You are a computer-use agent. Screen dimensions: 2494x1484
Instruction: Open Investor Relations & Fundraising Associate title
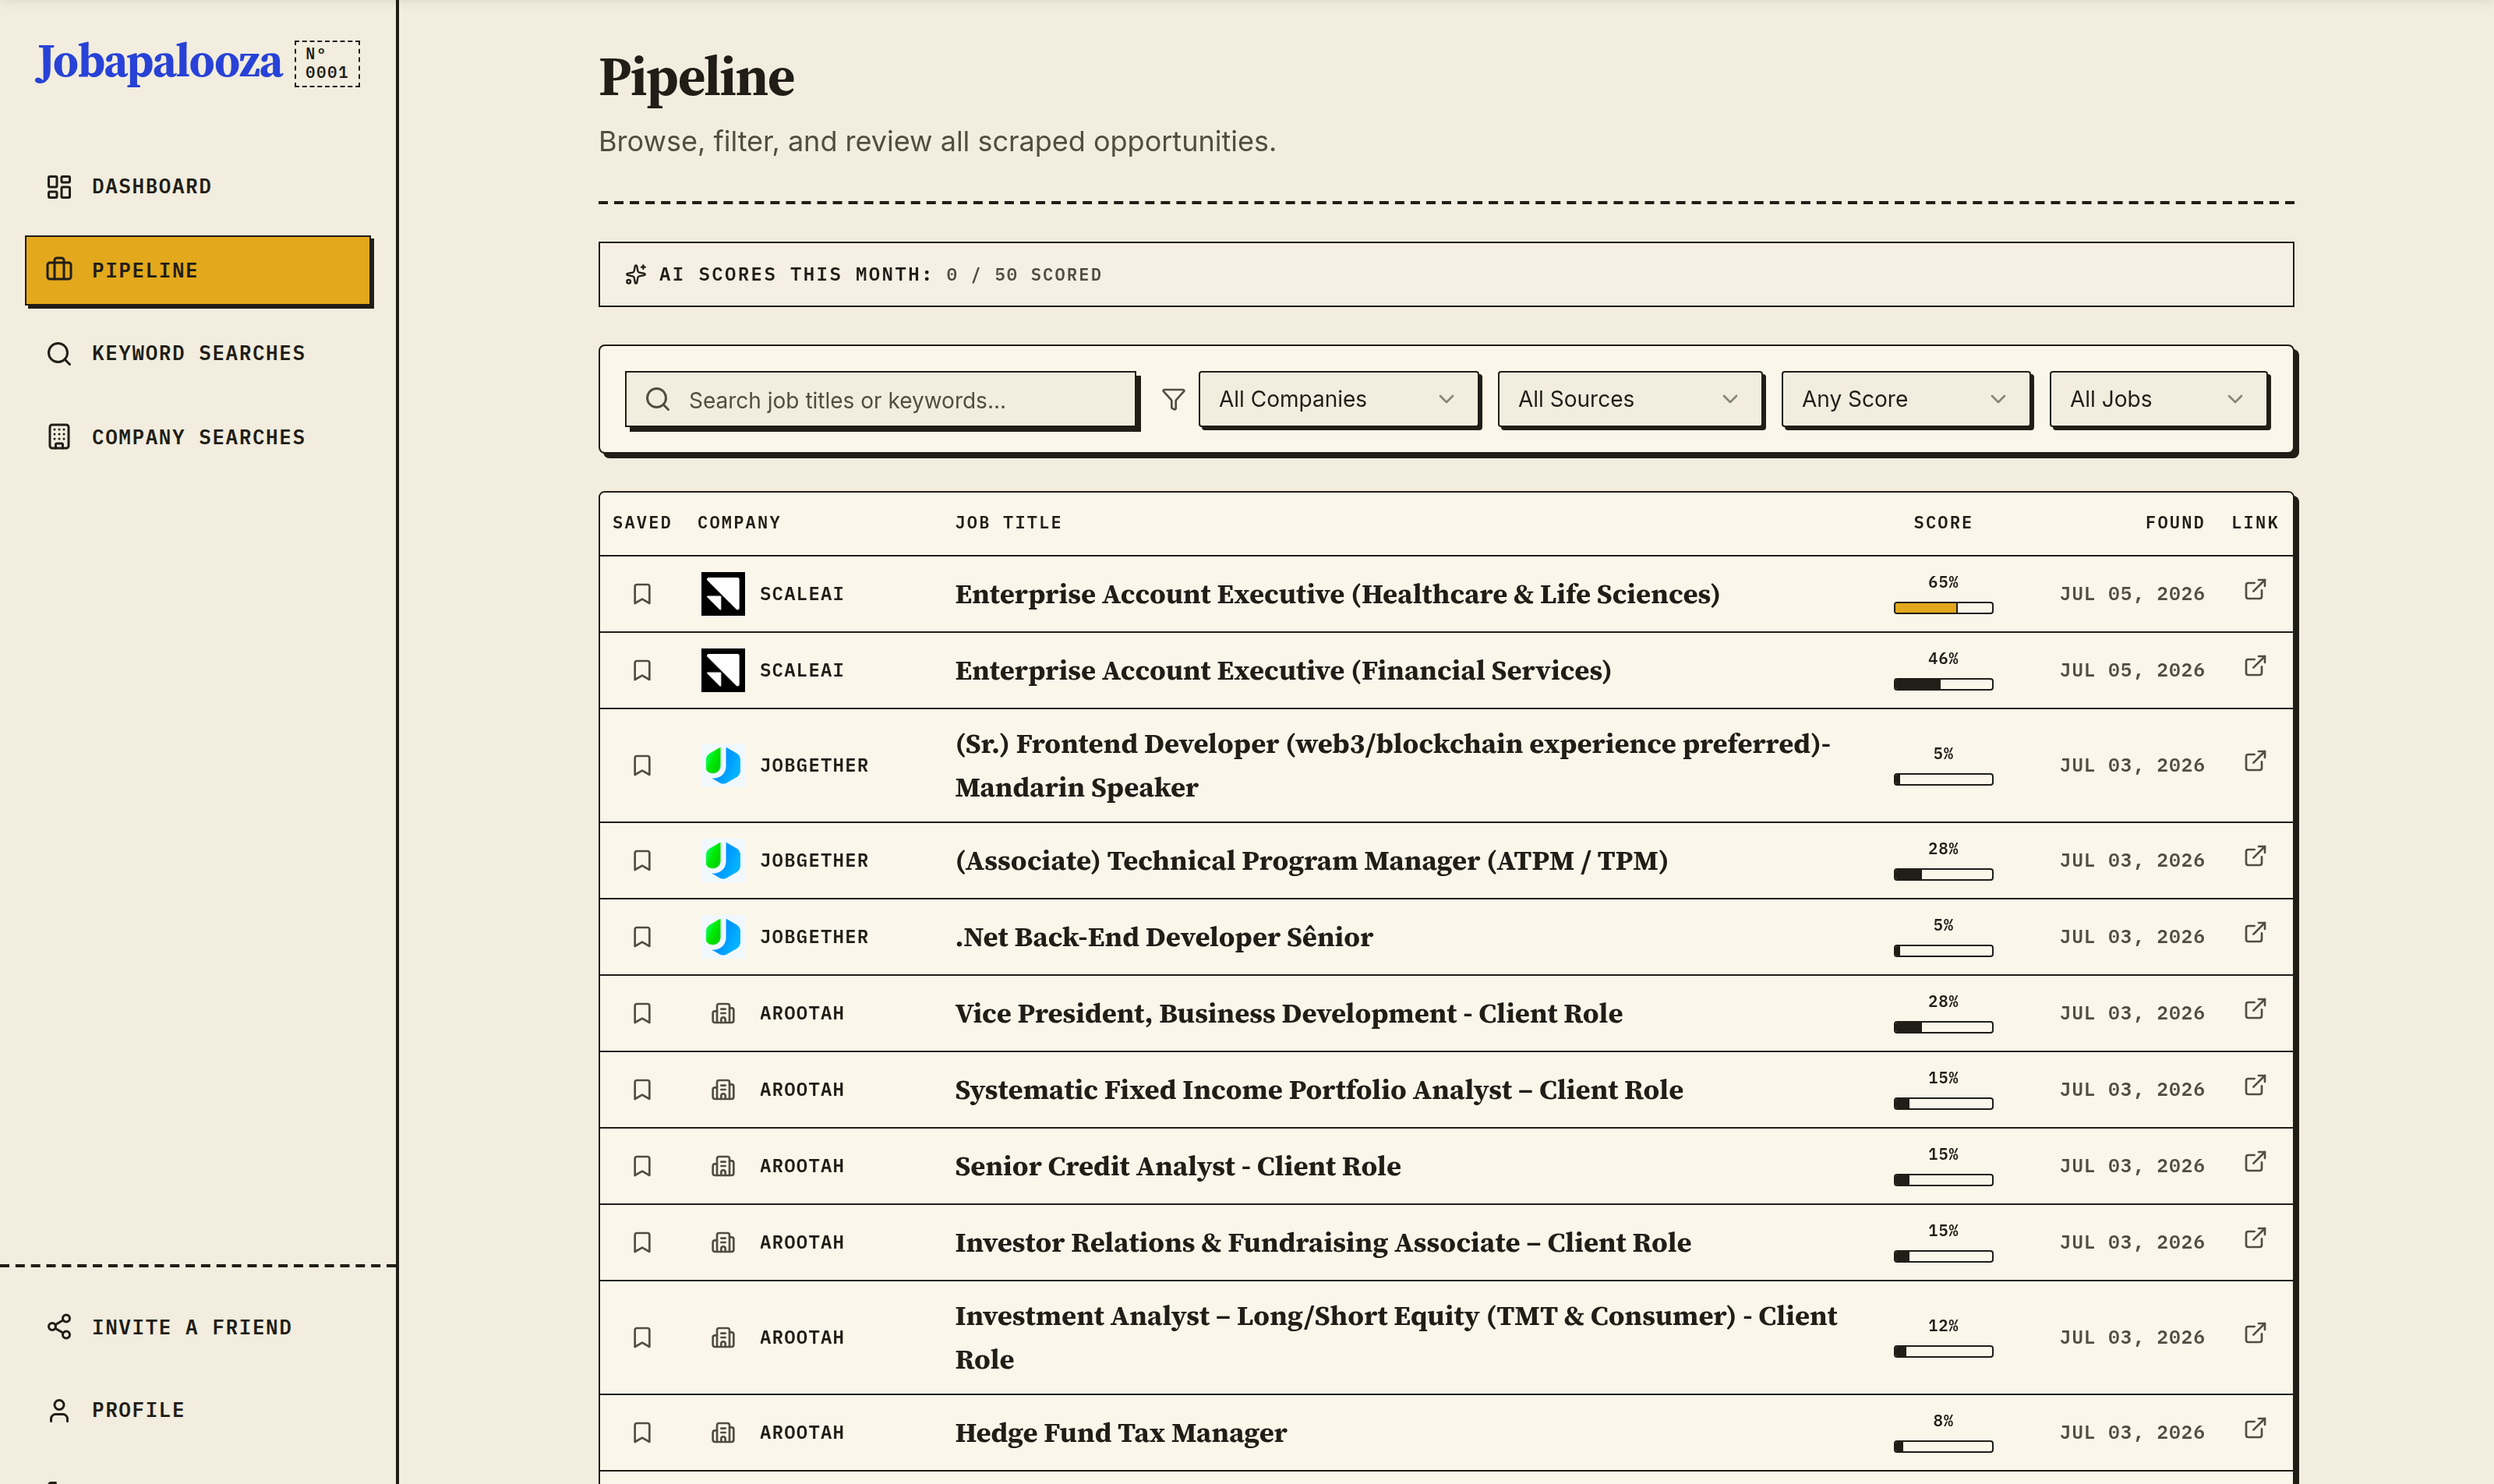click(1323, 1242)
